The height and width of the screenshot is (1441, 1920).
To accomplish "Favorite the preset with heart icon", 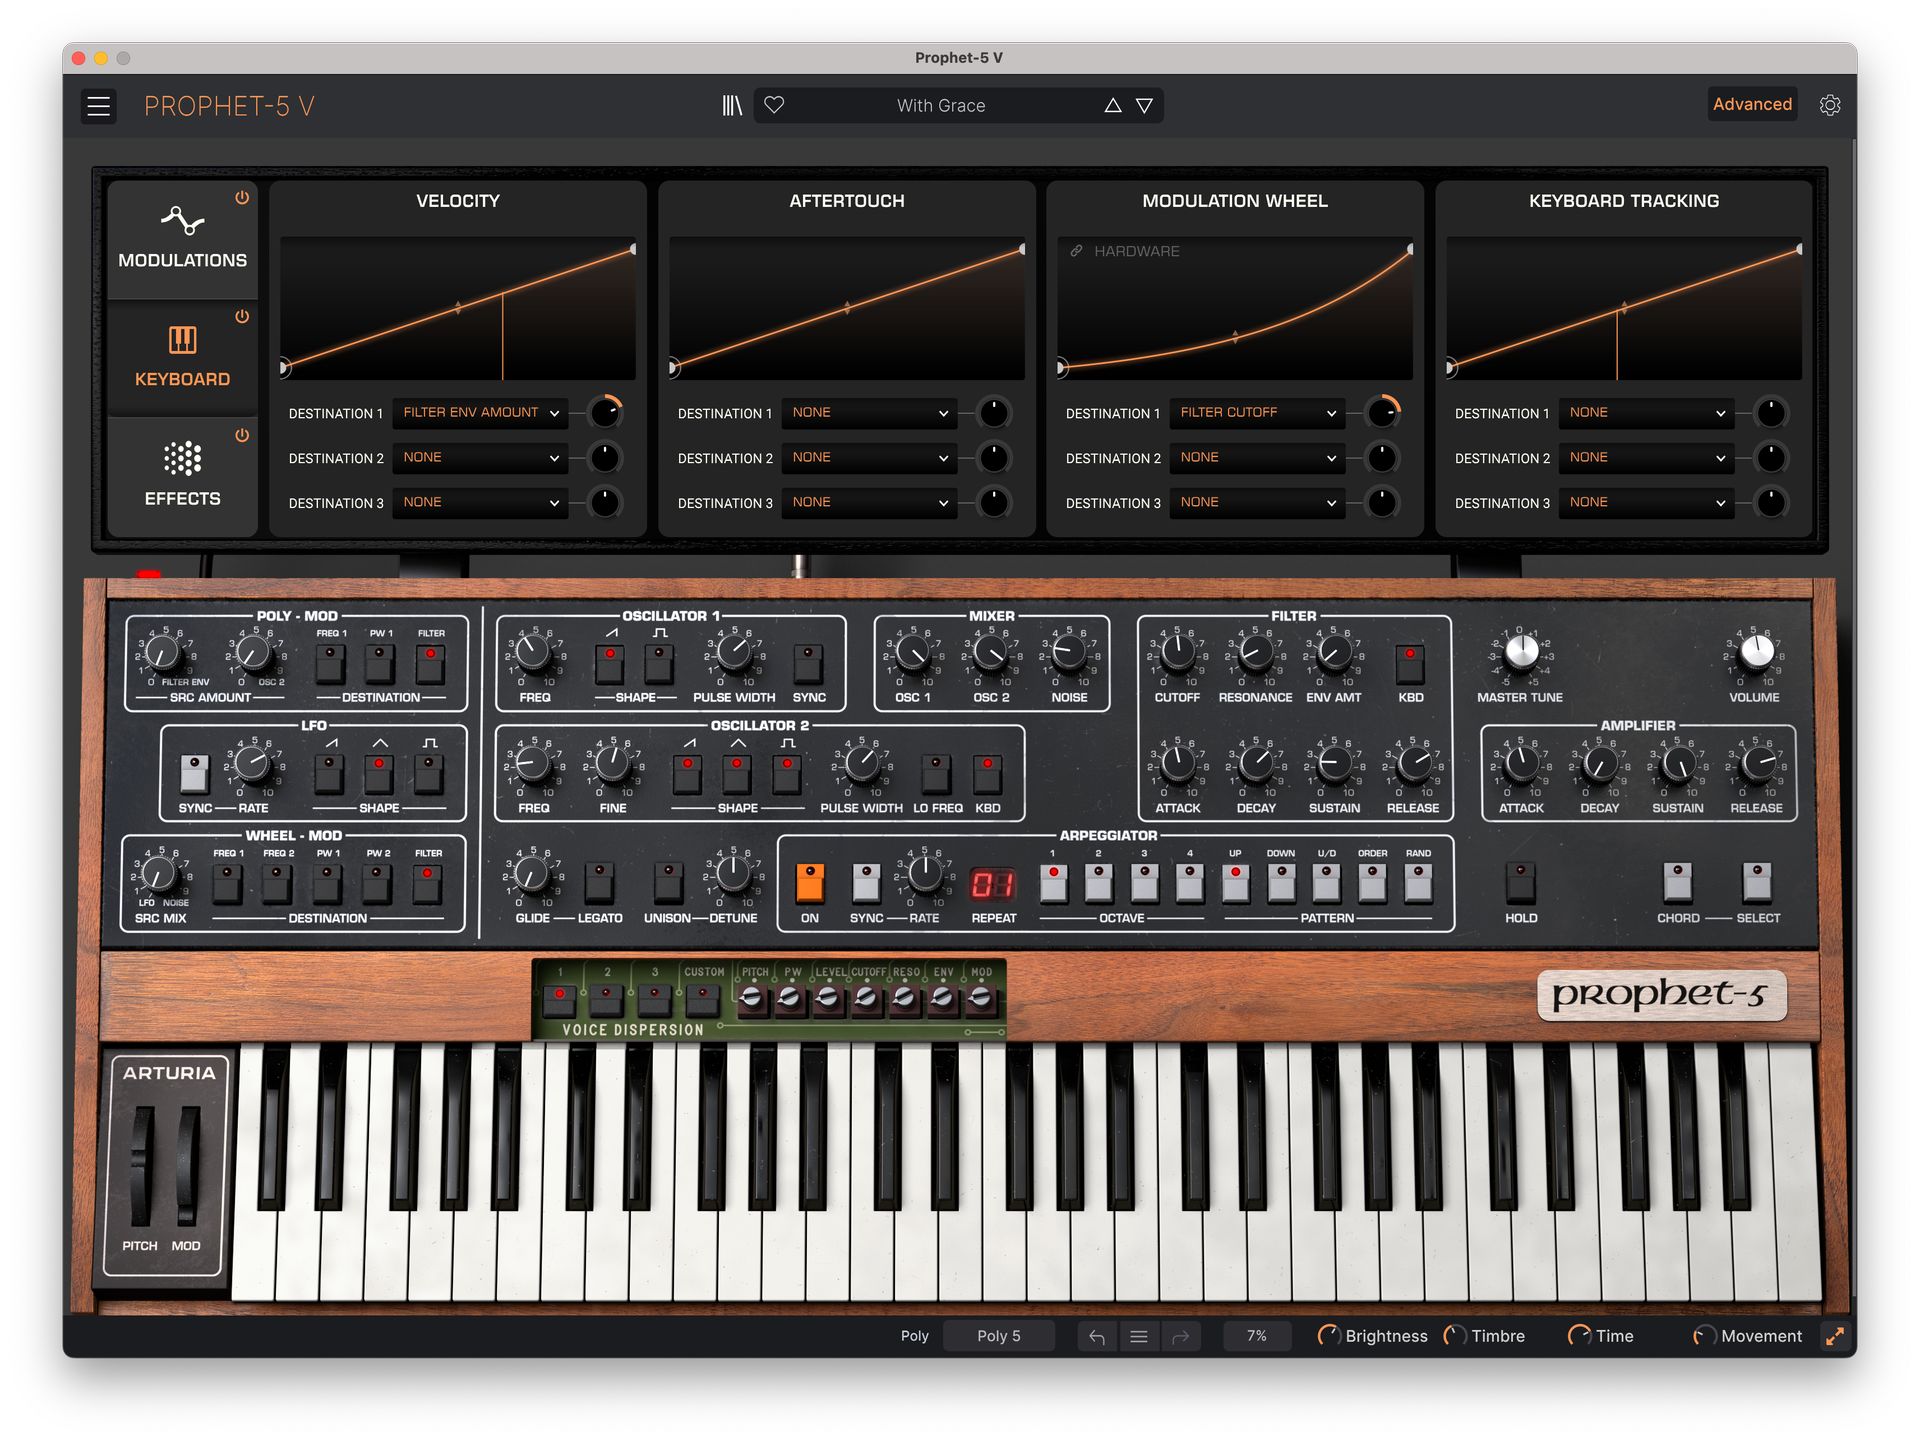I will (774, 105).
